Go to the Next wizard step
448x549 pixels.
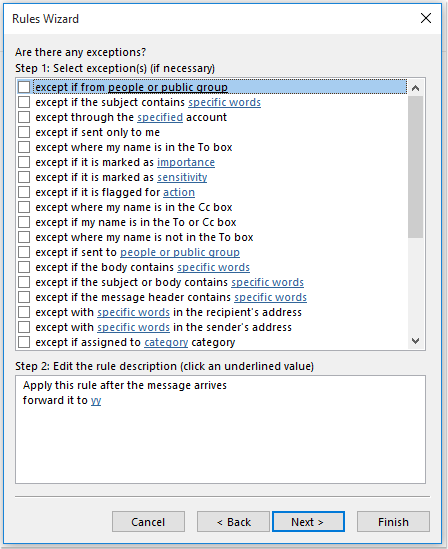coord(308,522)
